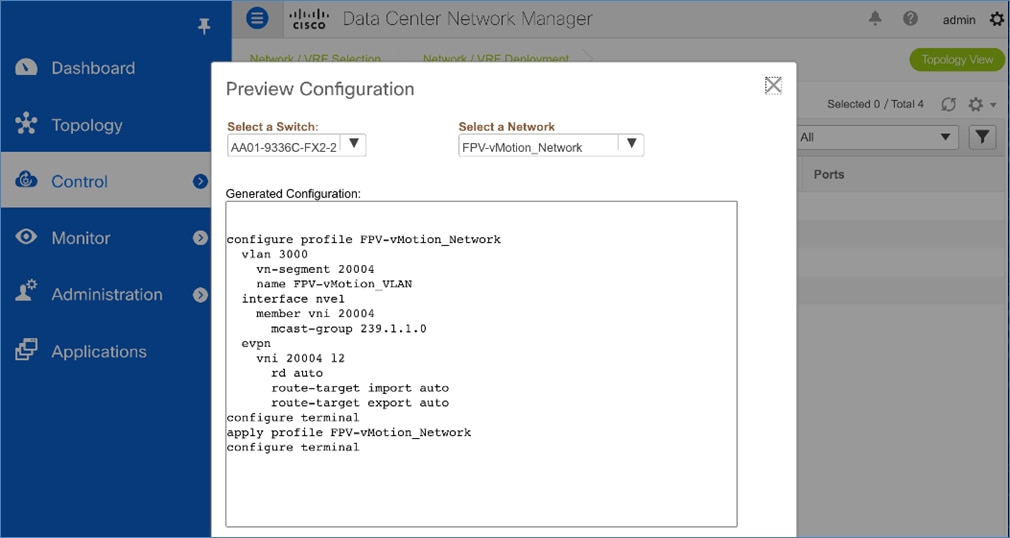
Task: Close the Preview Configuration dialog
Action: pyautogui.click(x=773, y=85)
